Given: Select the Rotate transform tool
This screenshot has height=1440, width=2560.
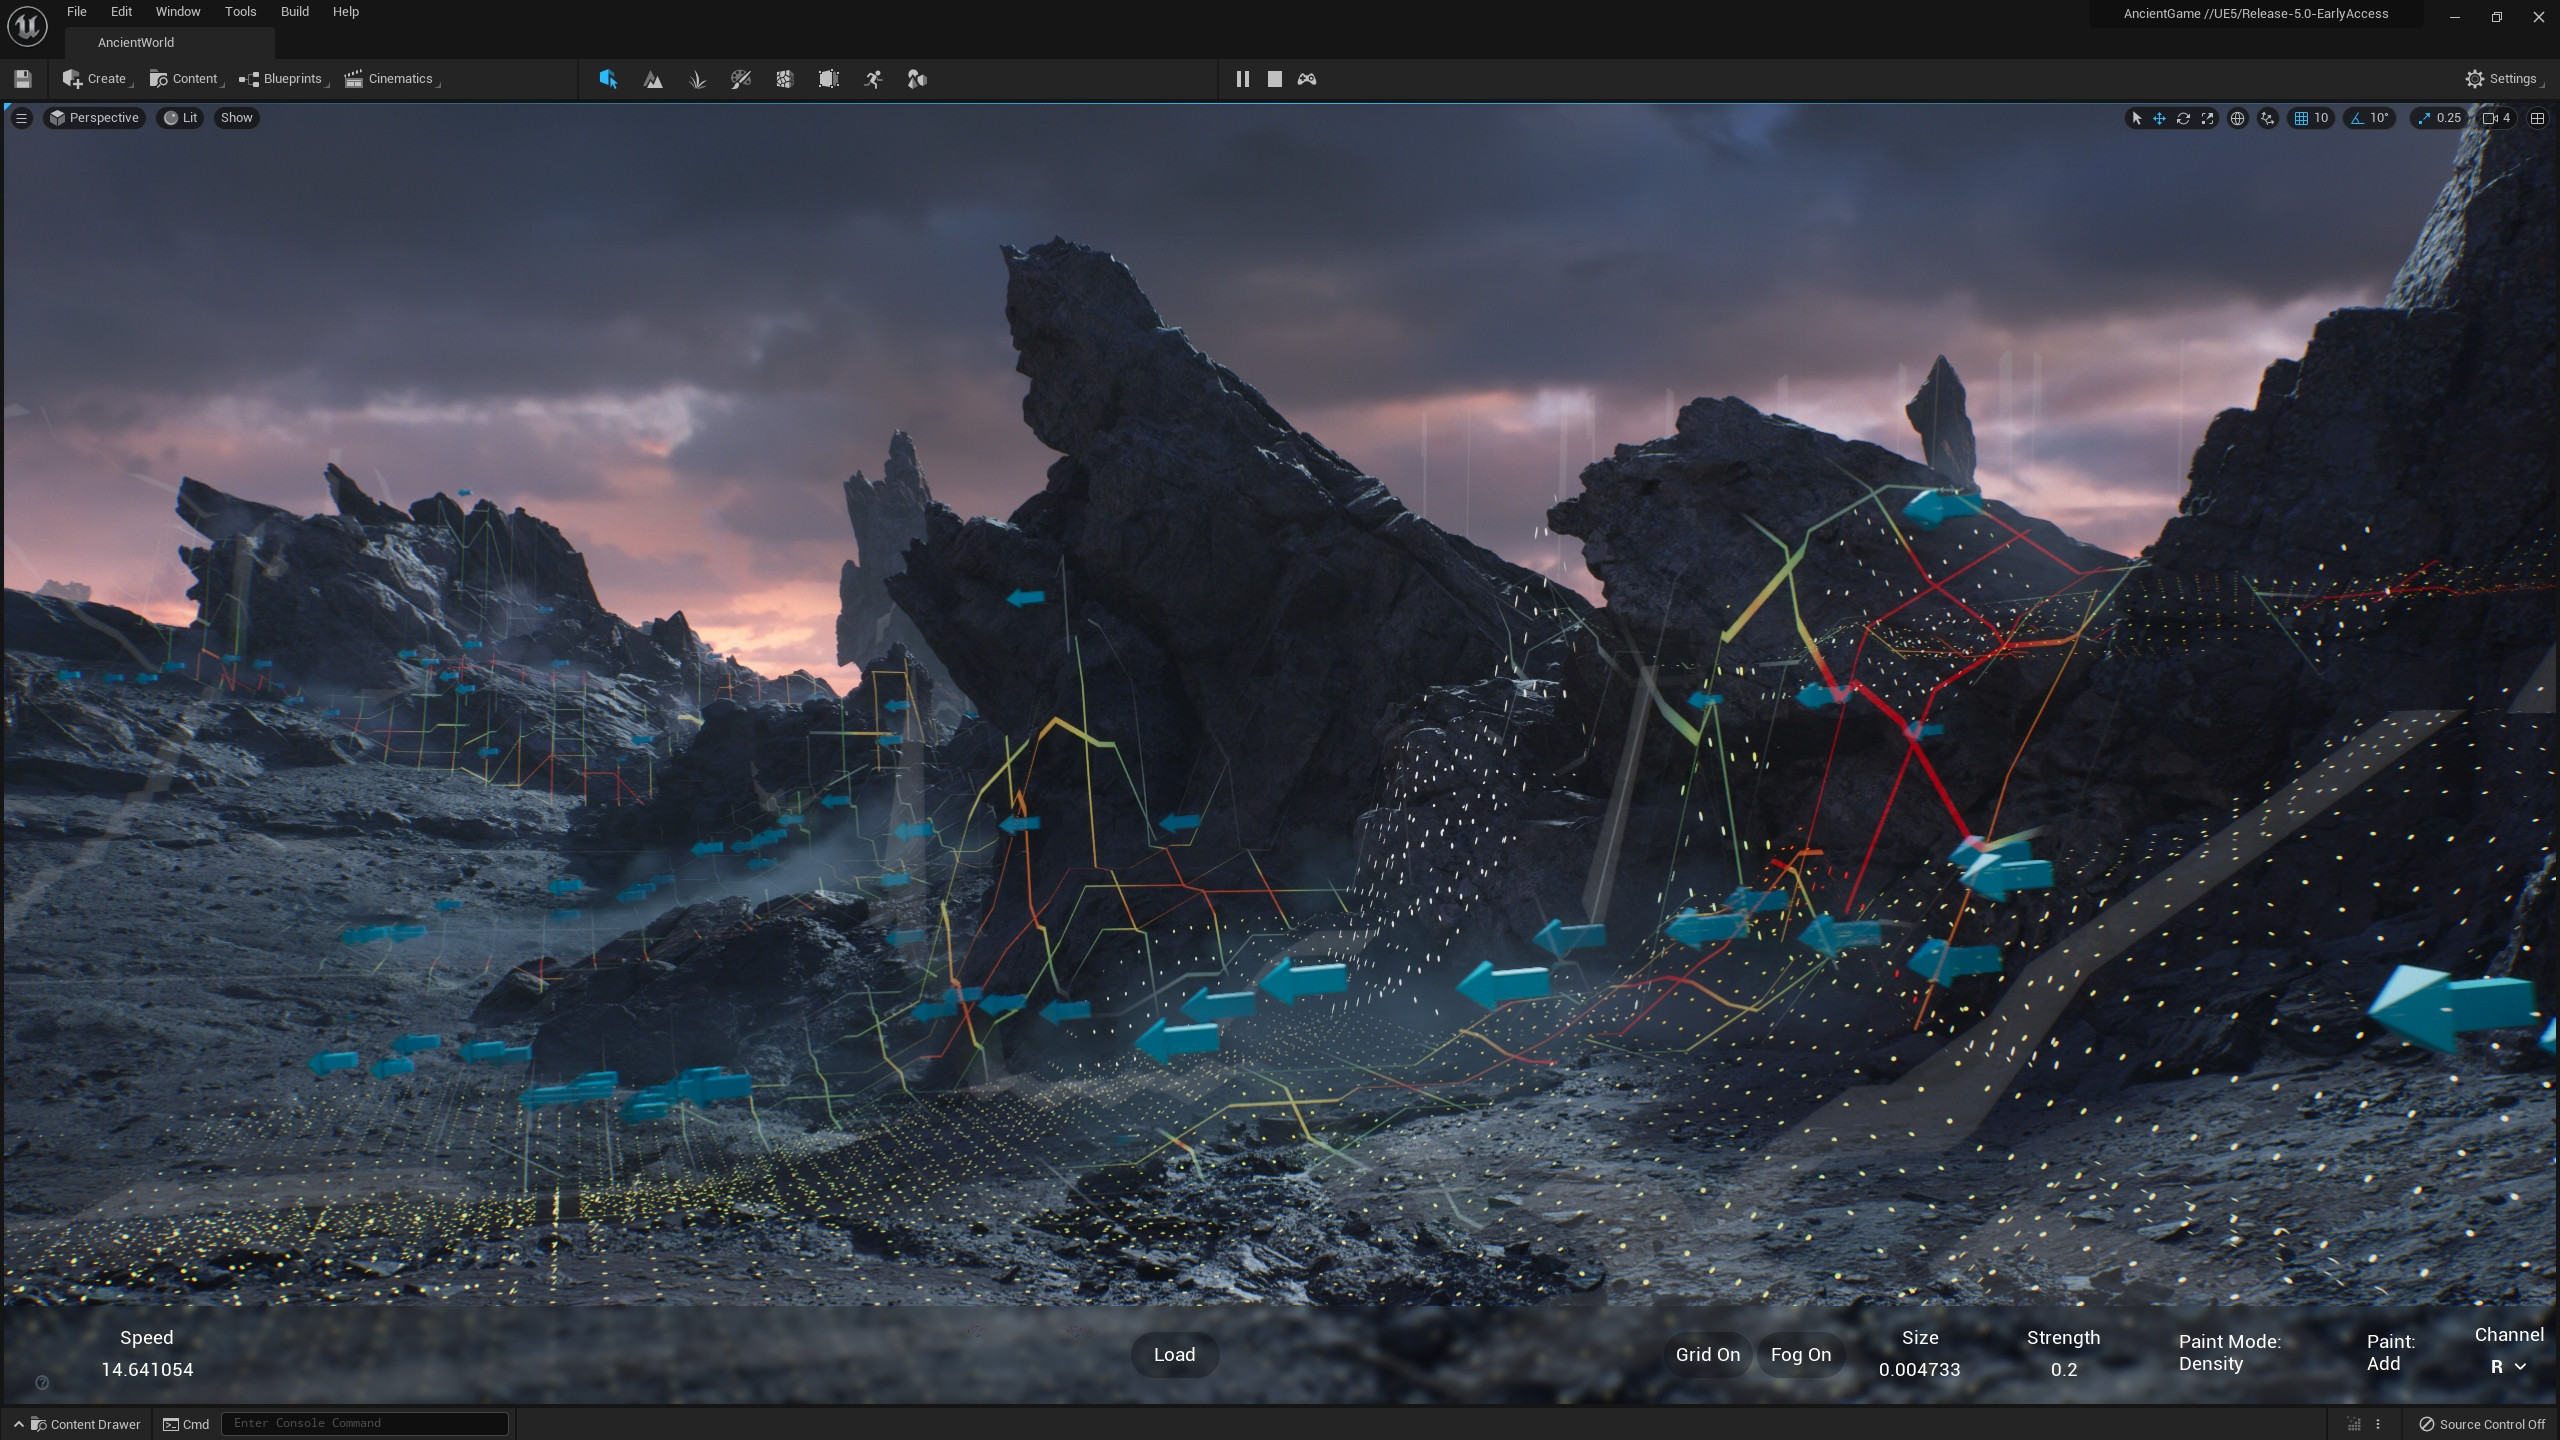Looking at the screenshot, I should [2183, 117].
